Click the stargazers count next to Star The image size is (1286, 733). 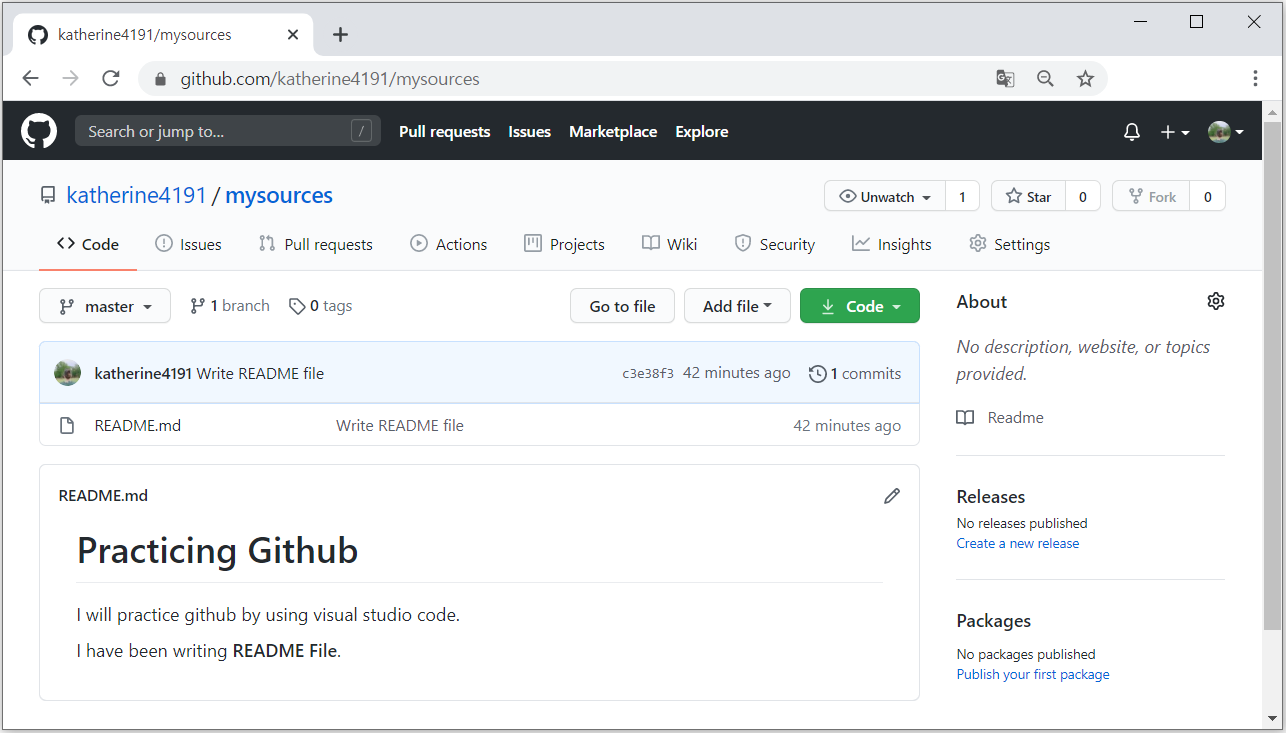(x=1083, y=196)
